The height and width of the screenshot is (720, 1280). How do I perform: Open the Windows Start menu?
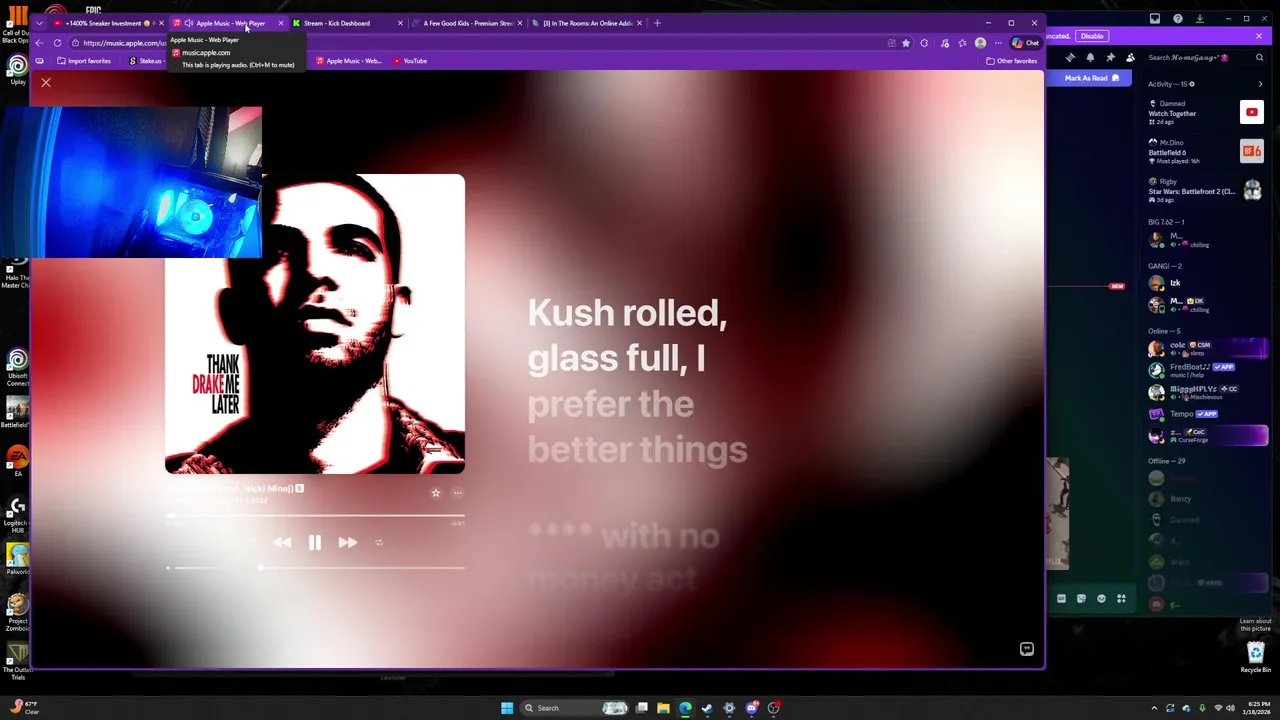coord(507,708)
